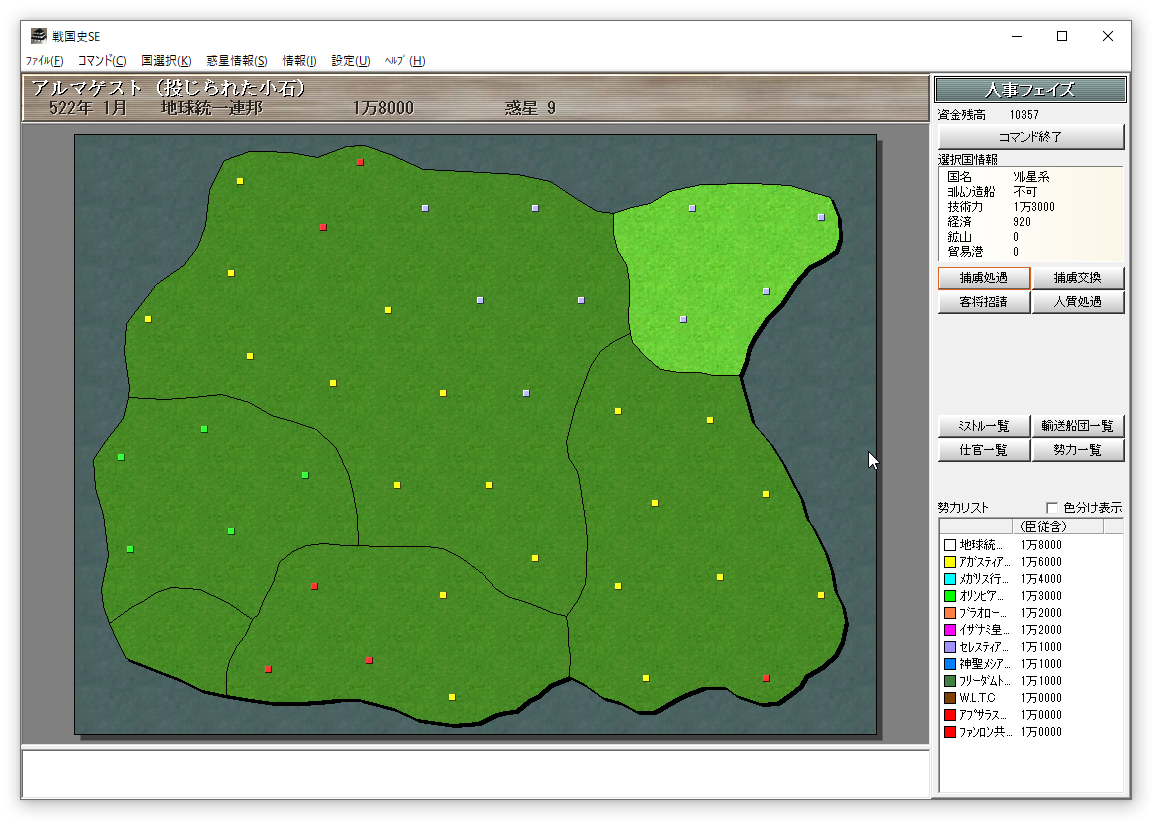Enable the 色分け表示 checkbox
The image size is (1152, 820).
pos(1051,508)
